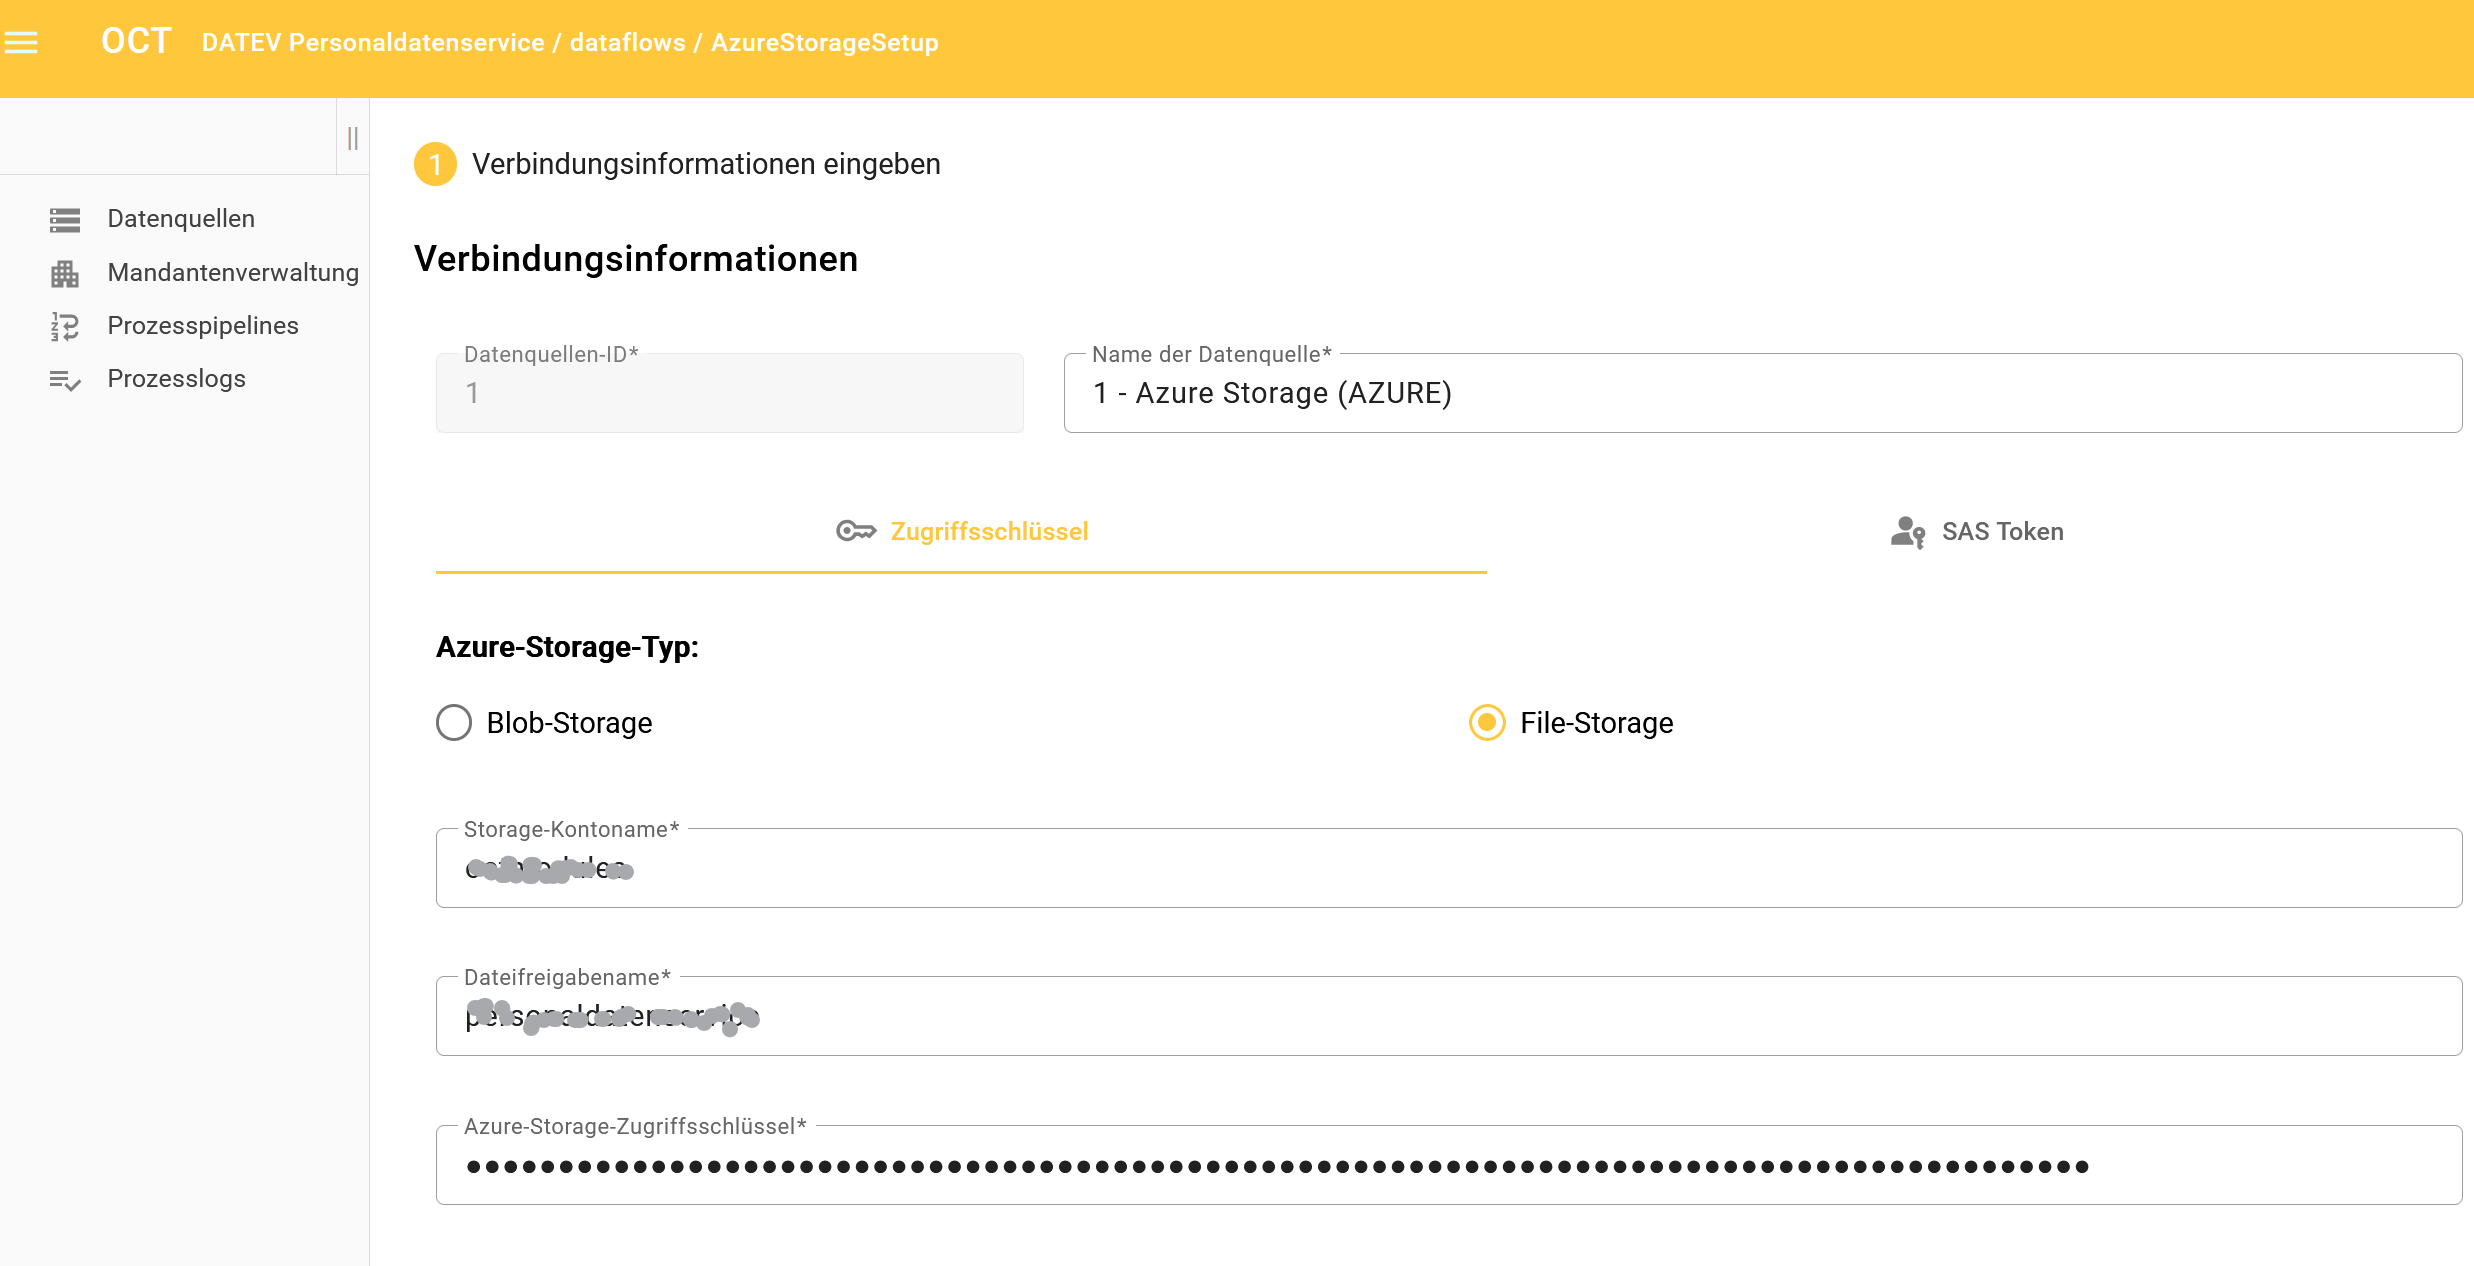The width and height of the screenshot is (2474, 1266).
Task: Click the key icon beside Zugriffsschlüssel
Action: (x=856, y=531)
